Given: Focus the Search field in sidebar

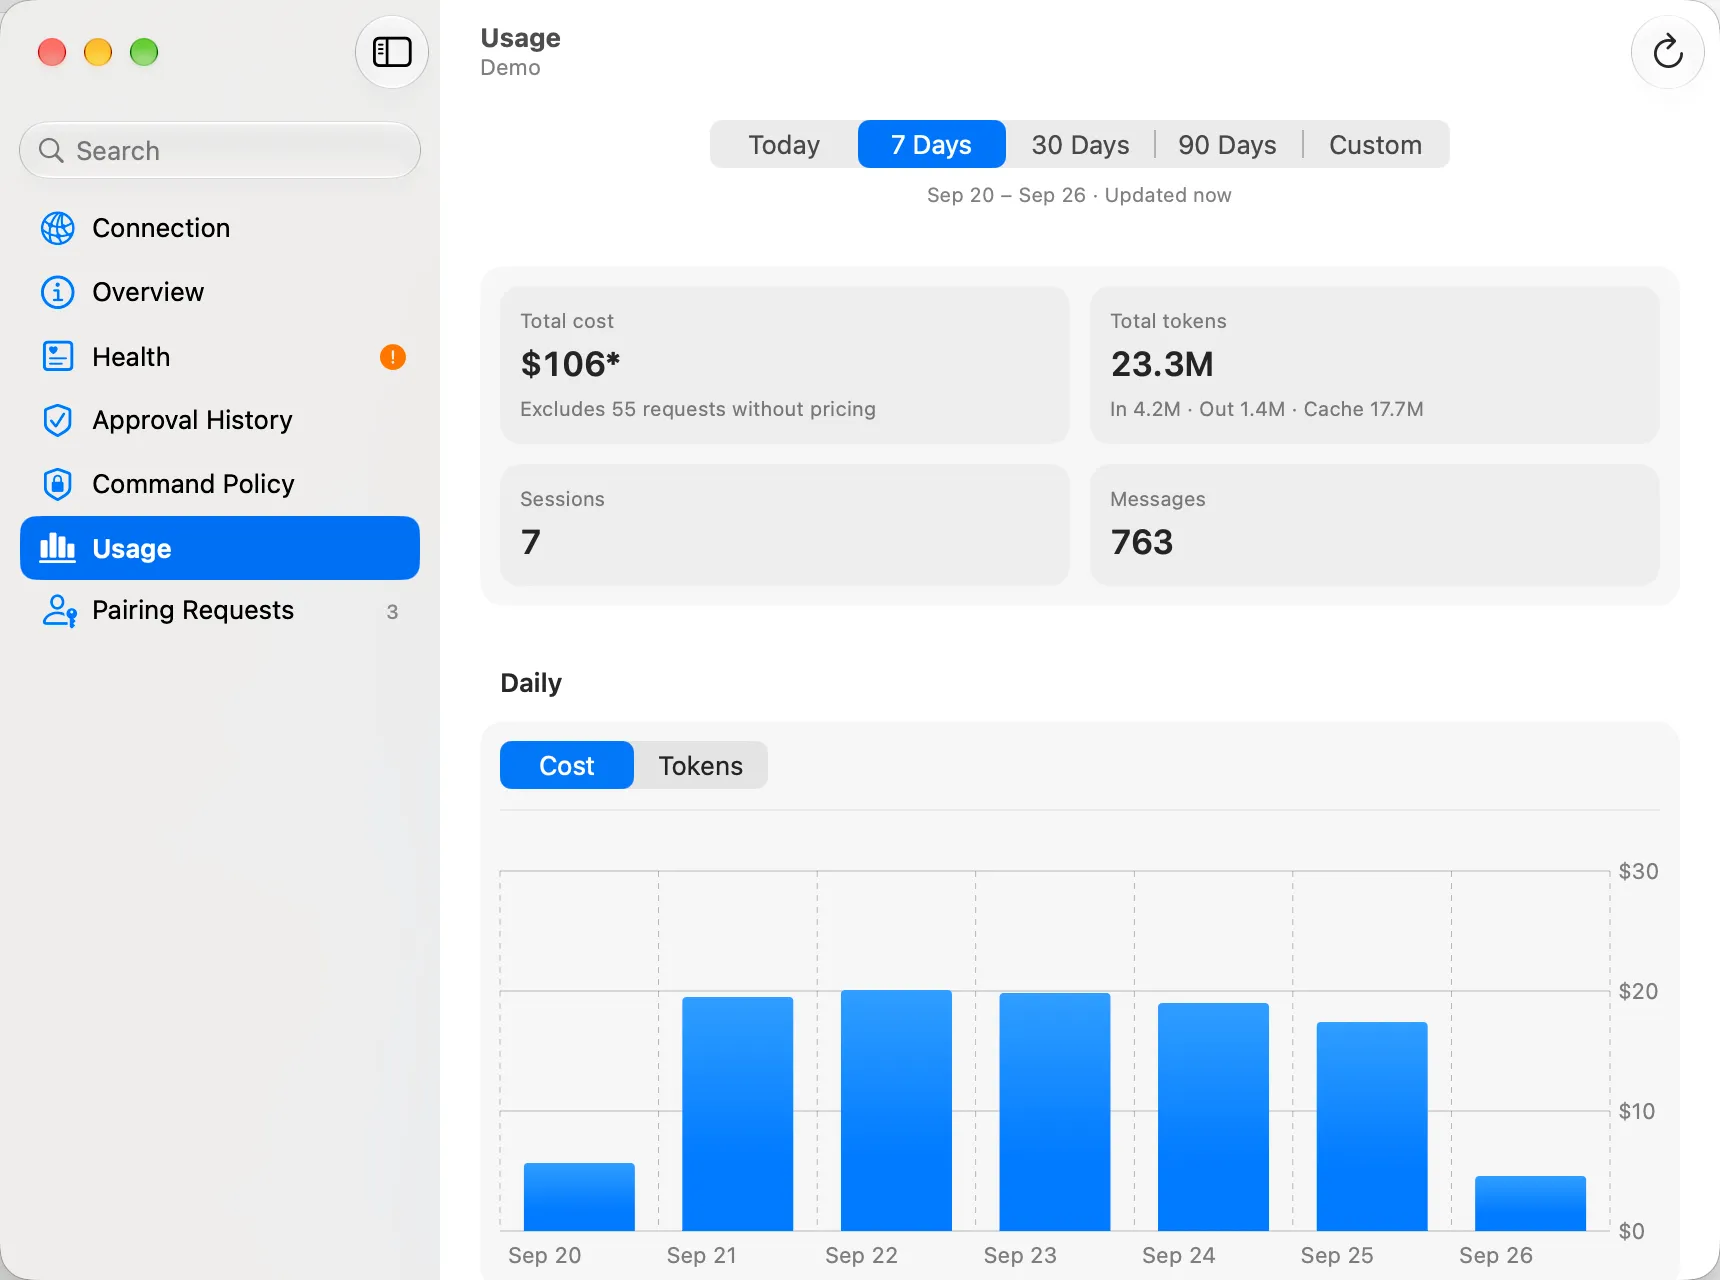Looking at the screenshot, I should 220,151.
